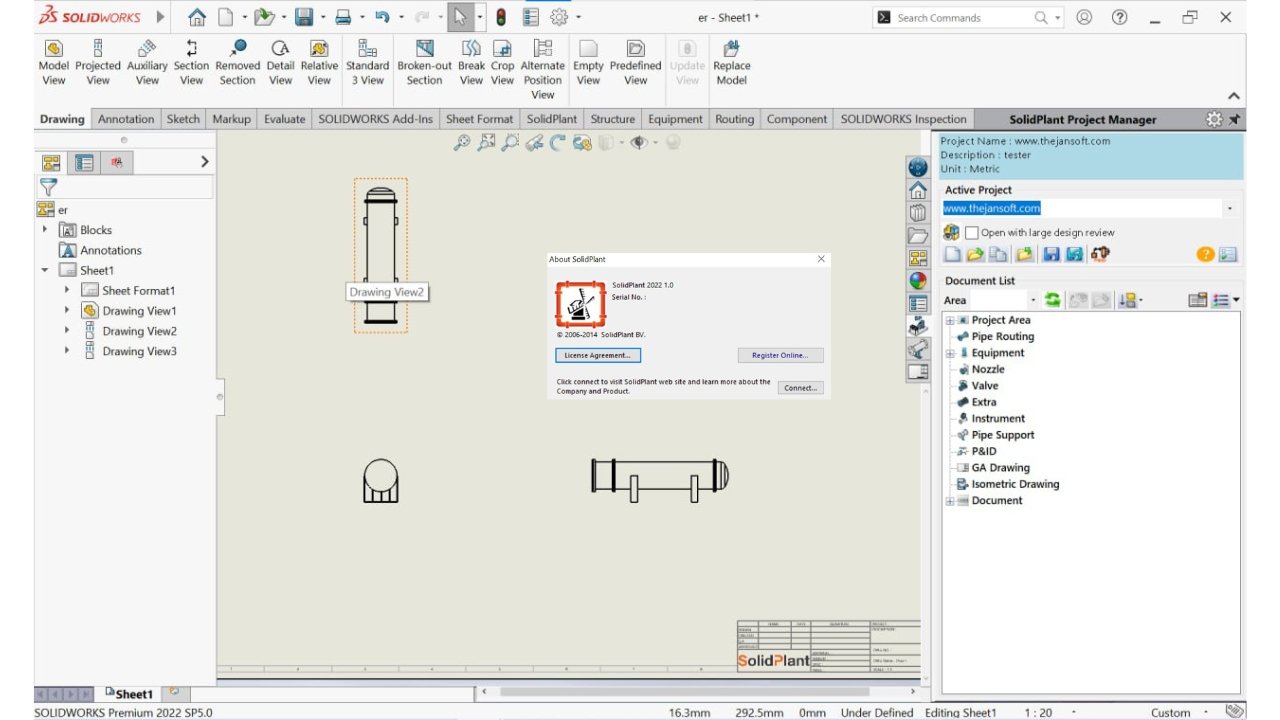
Task: Expand the Blocks folder
Action: (45, 230)
